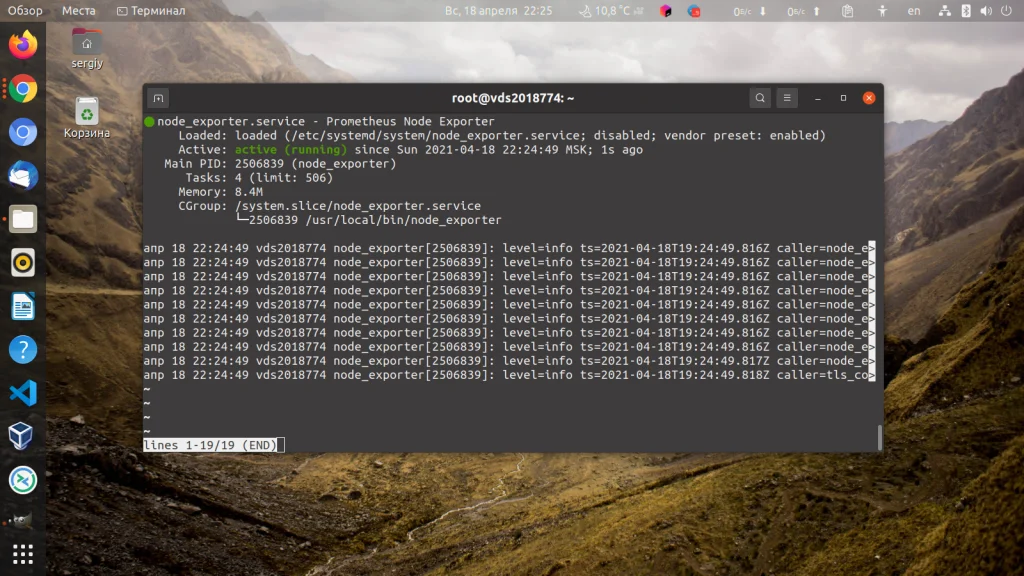
Task: Show the applications grid
Action: [23, 554]
